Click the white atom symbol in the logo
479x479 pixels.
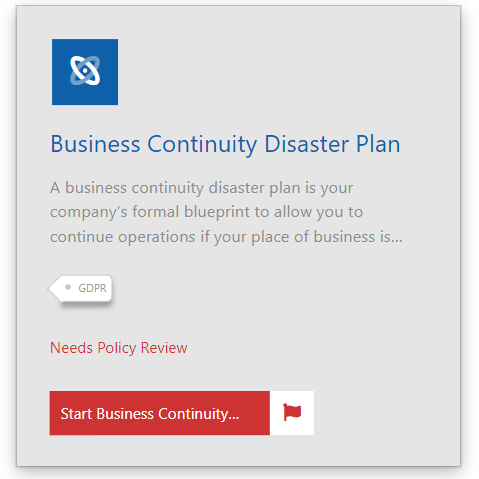tap(85, 70)
